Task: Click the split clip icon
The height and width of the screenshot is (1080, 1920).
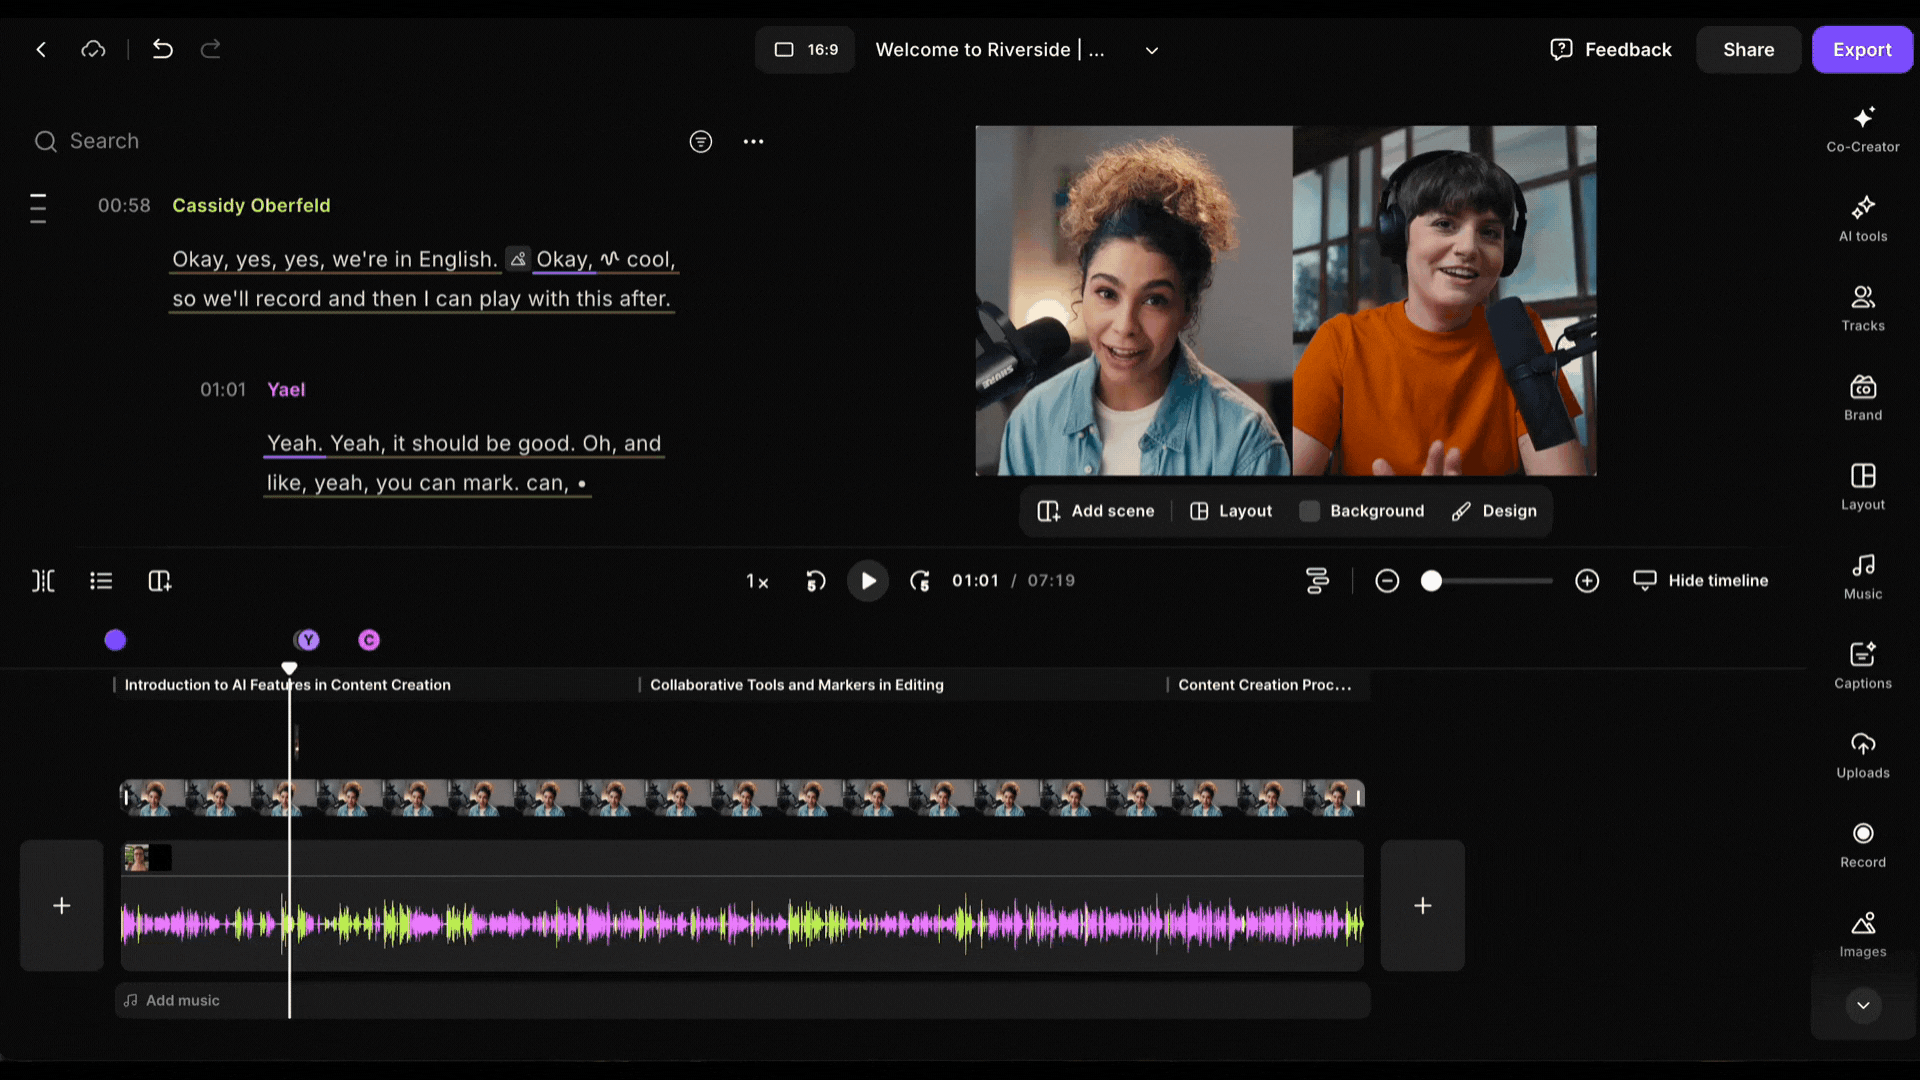Action: coord(43,581)
